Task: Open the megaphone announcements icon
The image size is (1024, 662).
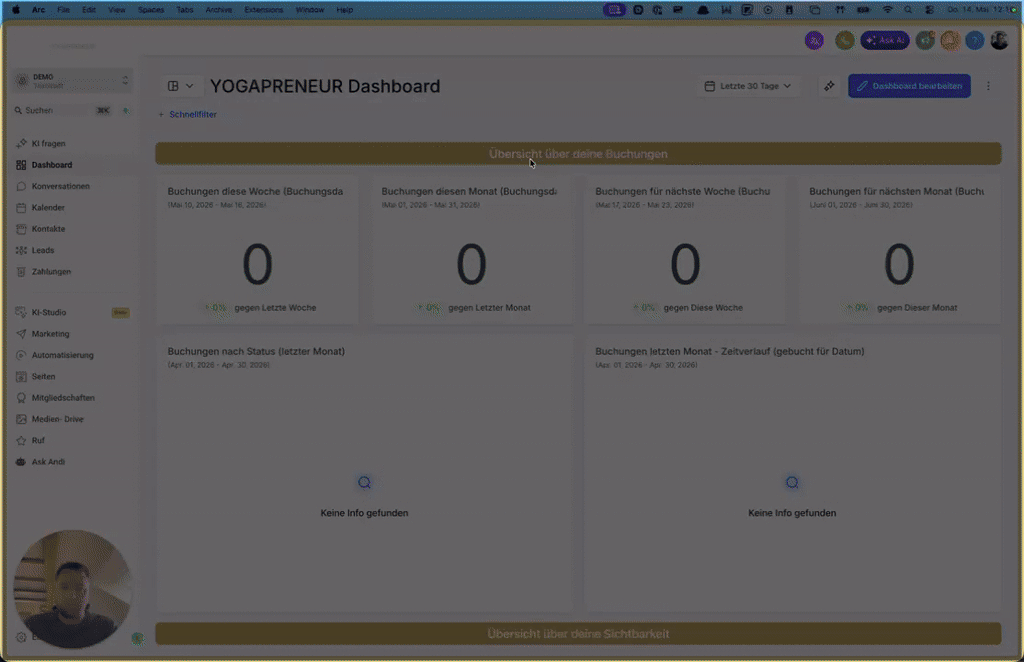Action: click(x=925, y=40)
